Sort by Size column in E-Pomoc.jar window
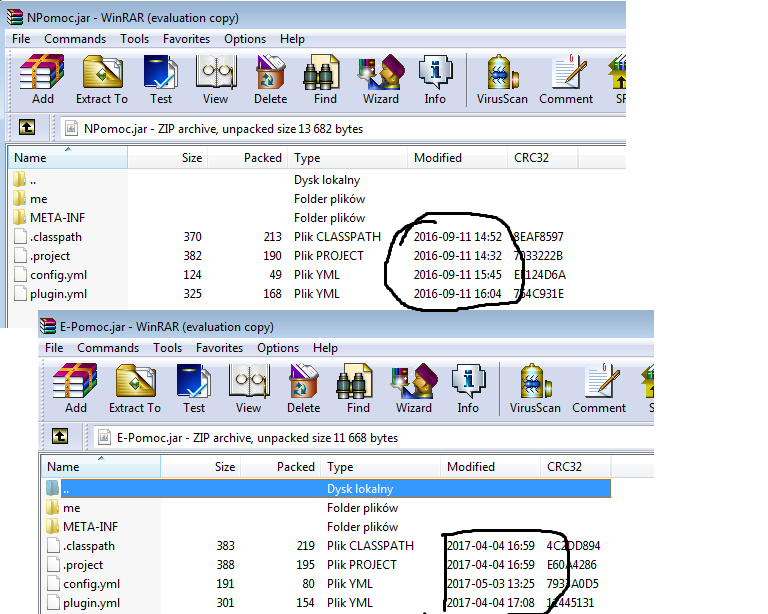 click(x=200, y=467)
